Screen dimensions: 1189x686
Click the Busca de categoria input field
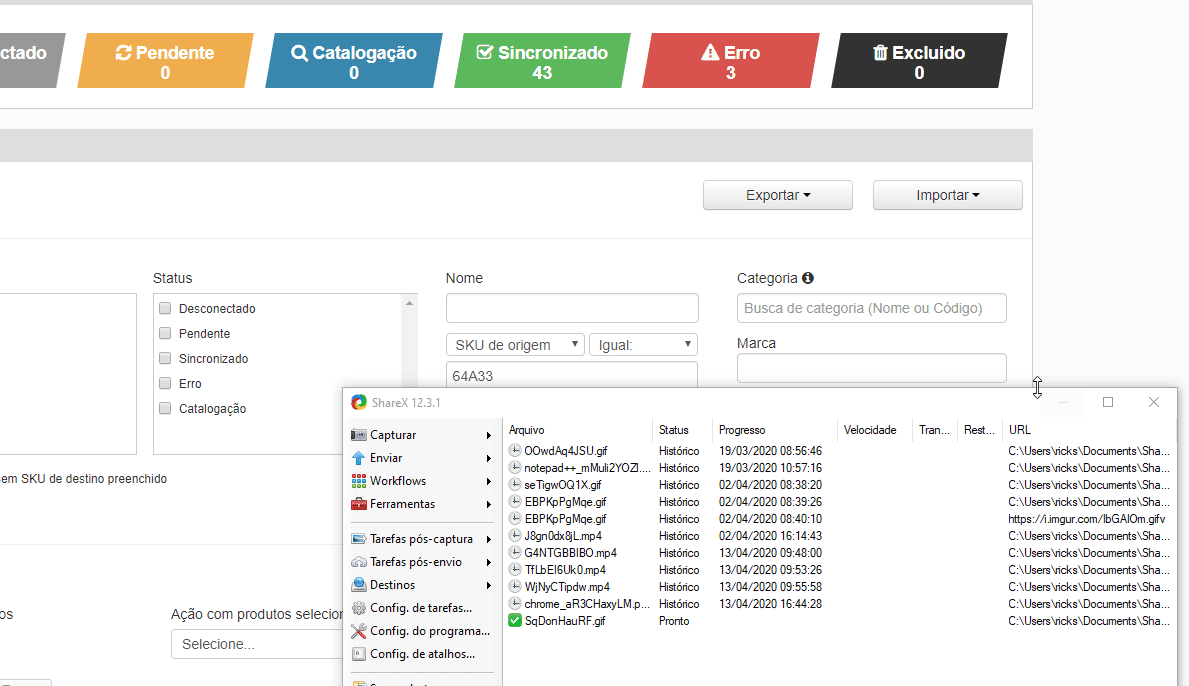871,308
